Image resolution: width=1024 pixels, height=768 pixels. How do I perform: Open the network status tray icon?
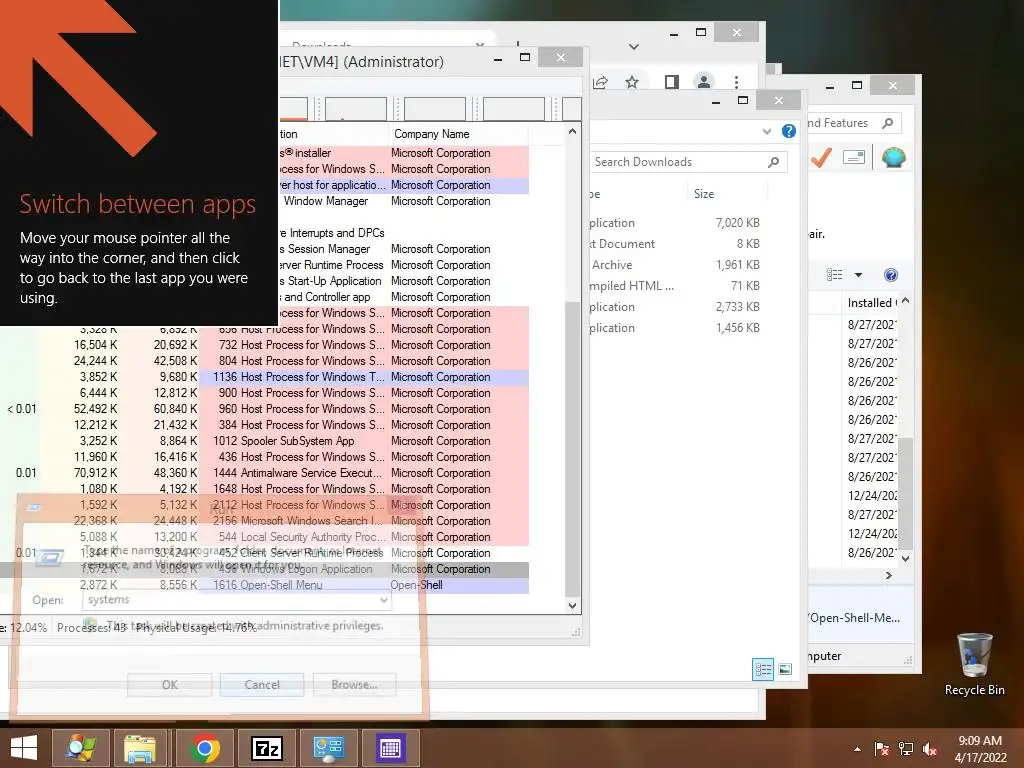[906, 749]
